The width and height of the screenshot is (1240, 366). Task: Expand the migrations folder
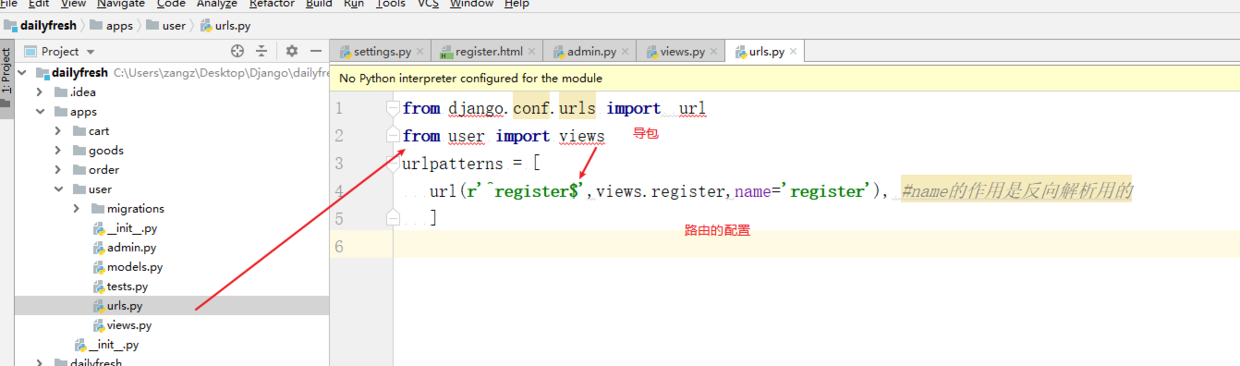78,209
